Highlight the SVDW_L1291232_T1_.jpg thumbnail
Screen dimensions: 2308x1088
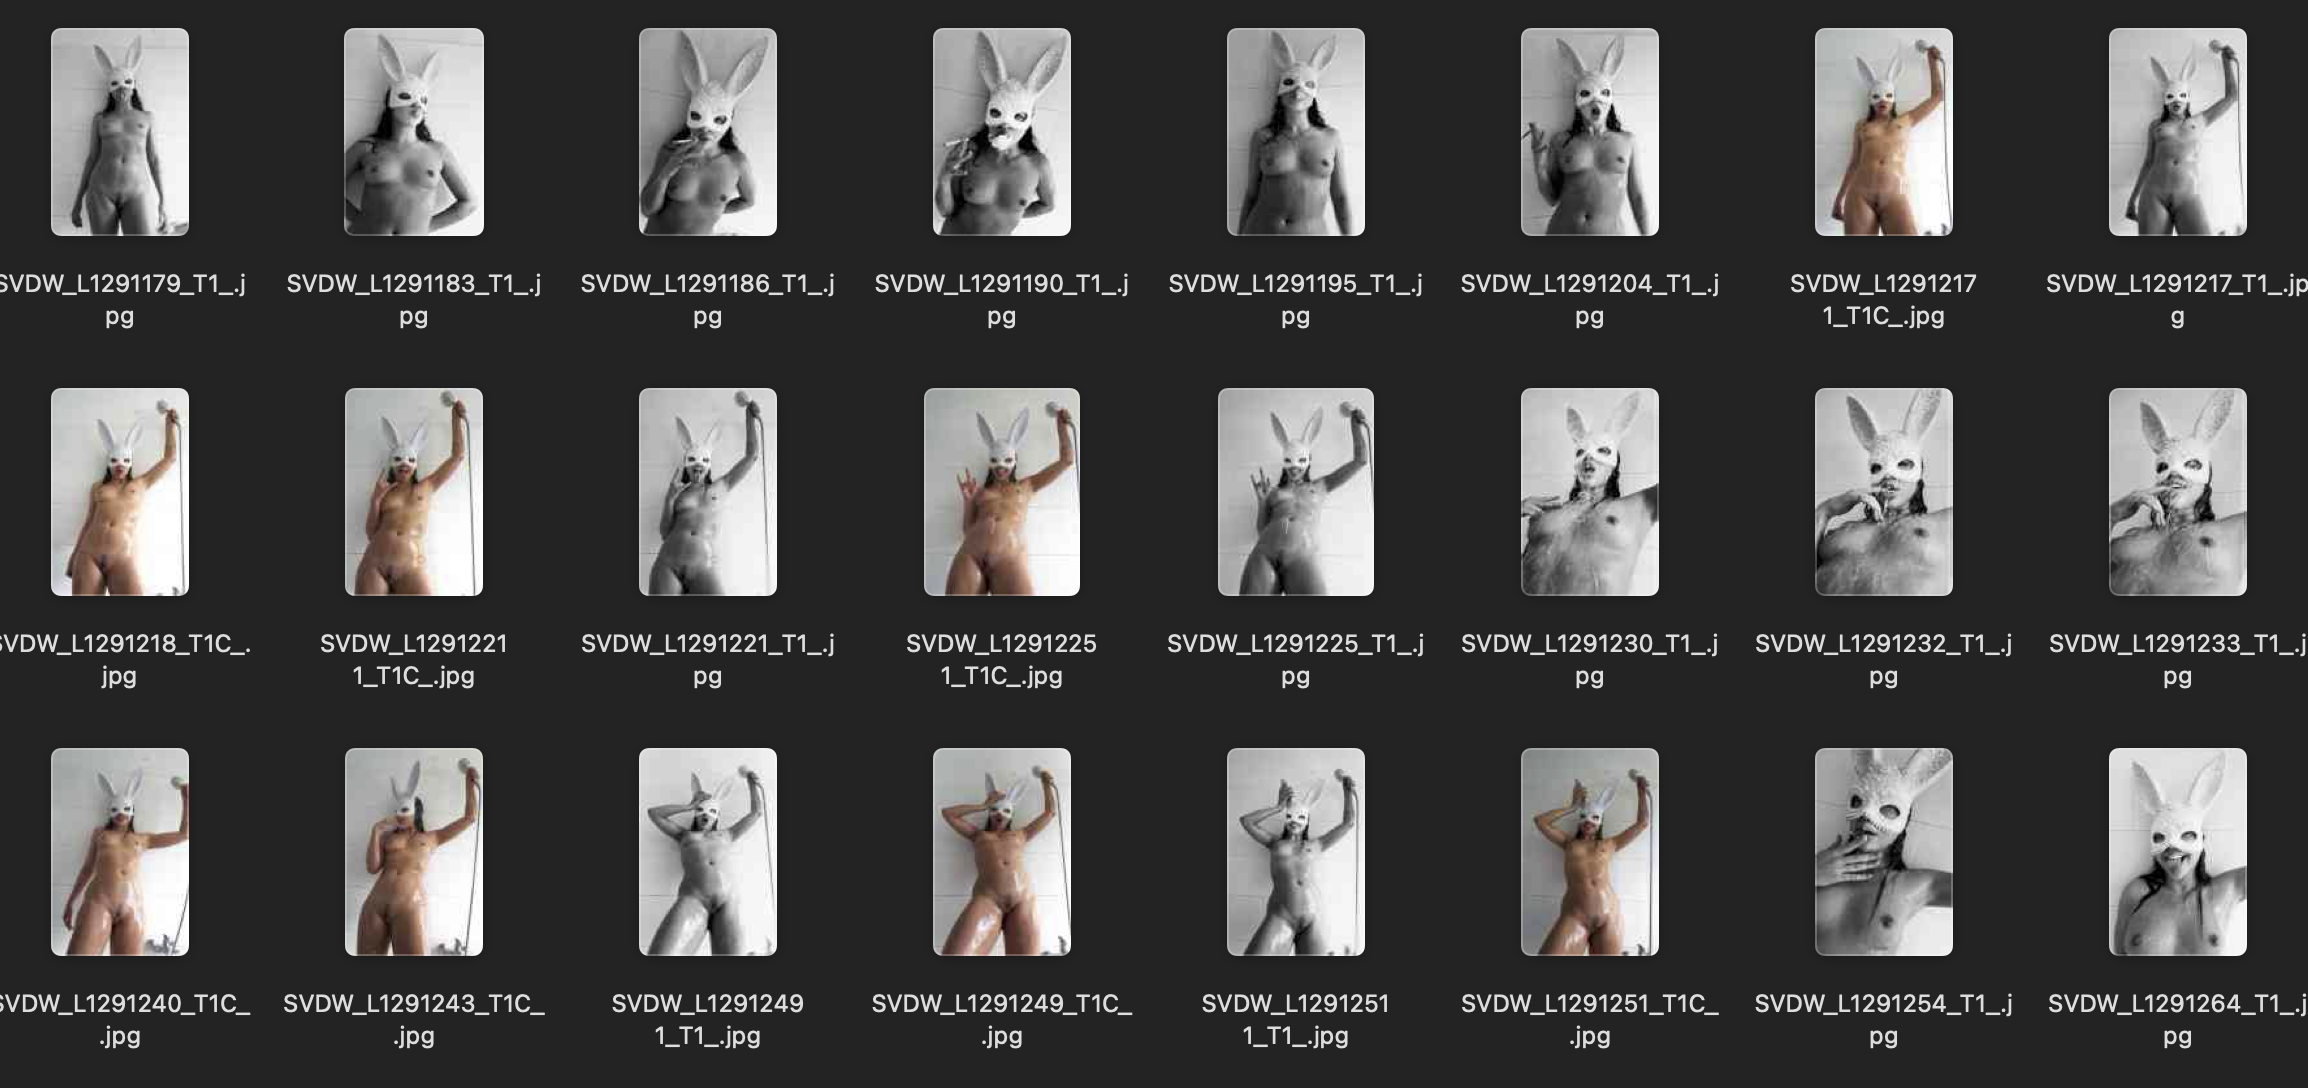(1884, 492)
